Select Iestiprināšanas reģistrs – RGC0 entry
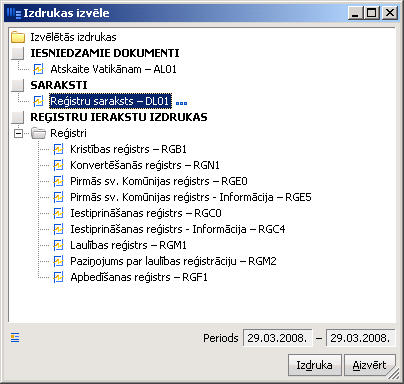Viewport: 404px width, 384px height. [x=146, y=213]
